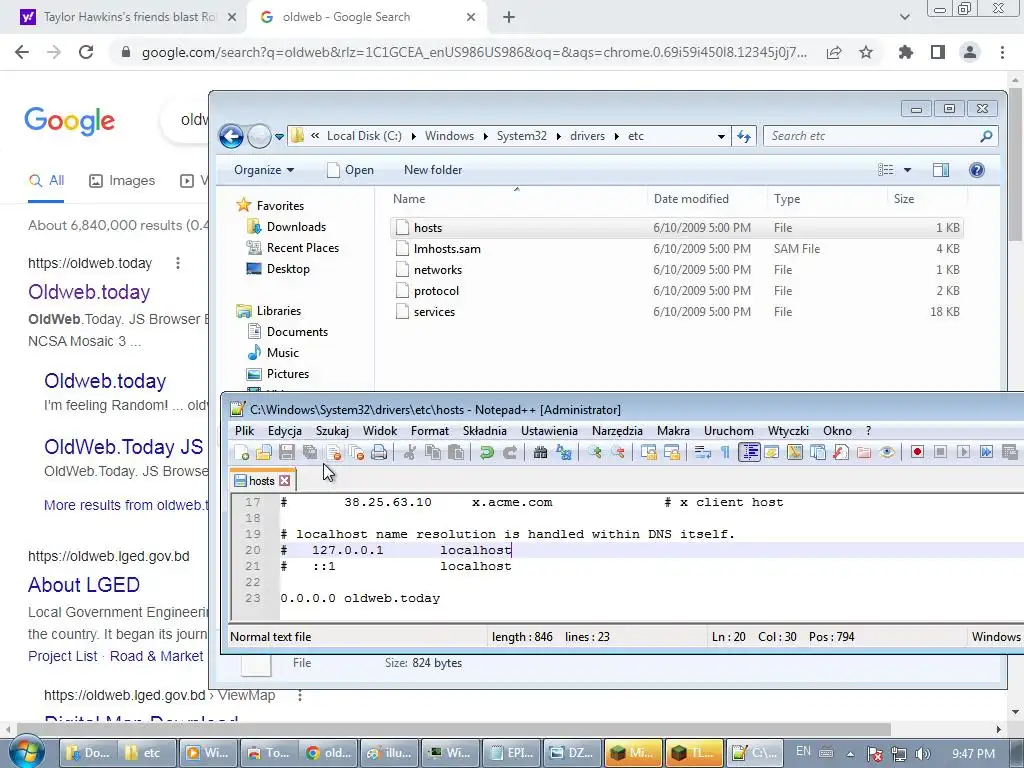Click the Copy icon in Notepad++
Viewport: 1024px width, 768px height.
pyautogui.click(x=432, y=452)
